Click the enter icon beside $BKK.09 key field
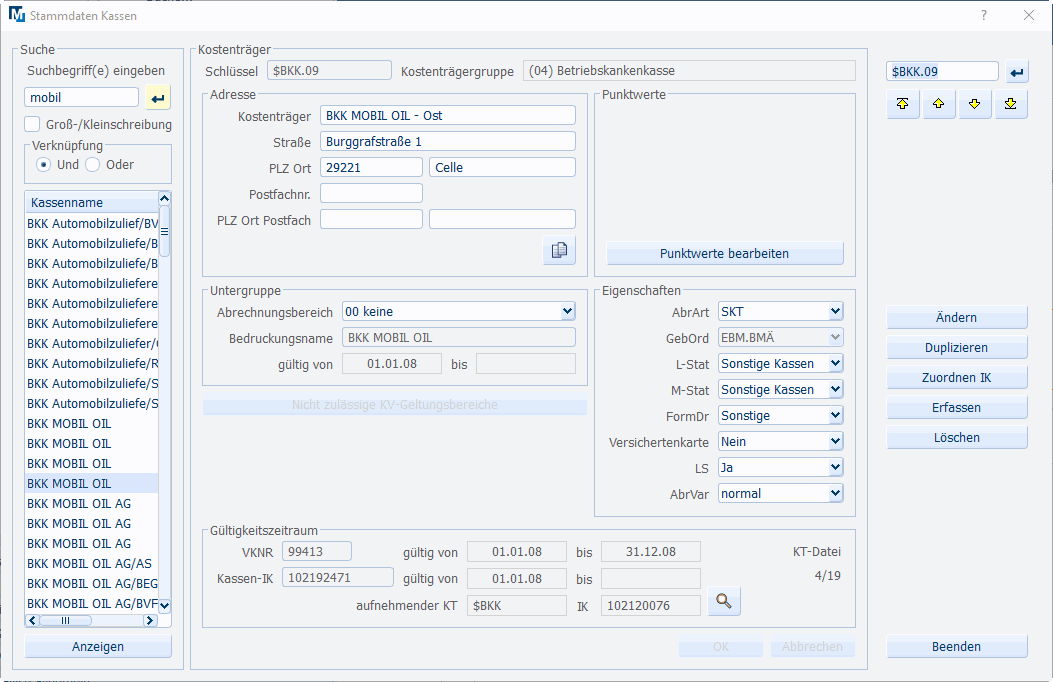 [1016, 72]
